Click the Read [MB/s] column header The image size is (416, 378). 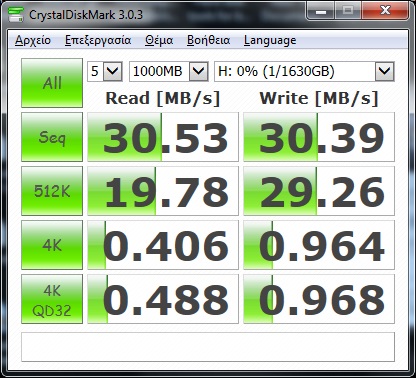[x=163, y=99]
